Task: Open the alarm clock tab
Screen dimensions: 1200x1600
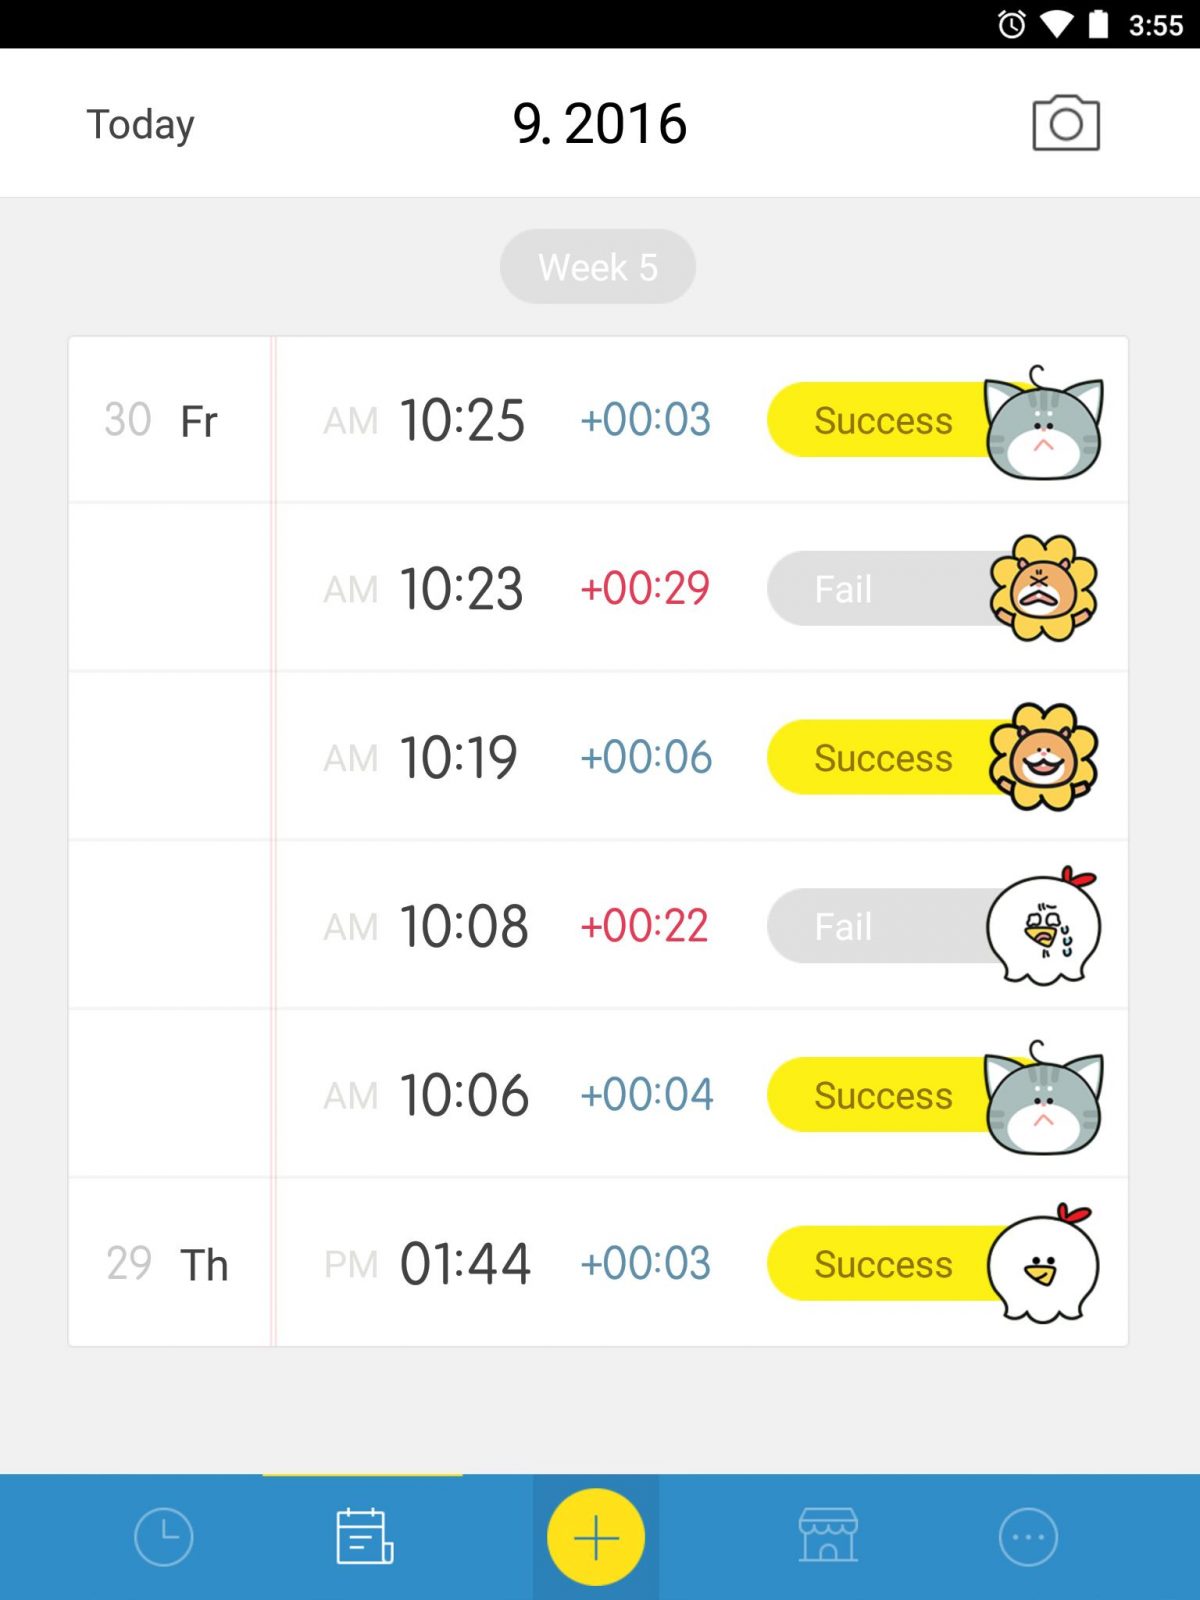Action: click(x=163, y=1536)
